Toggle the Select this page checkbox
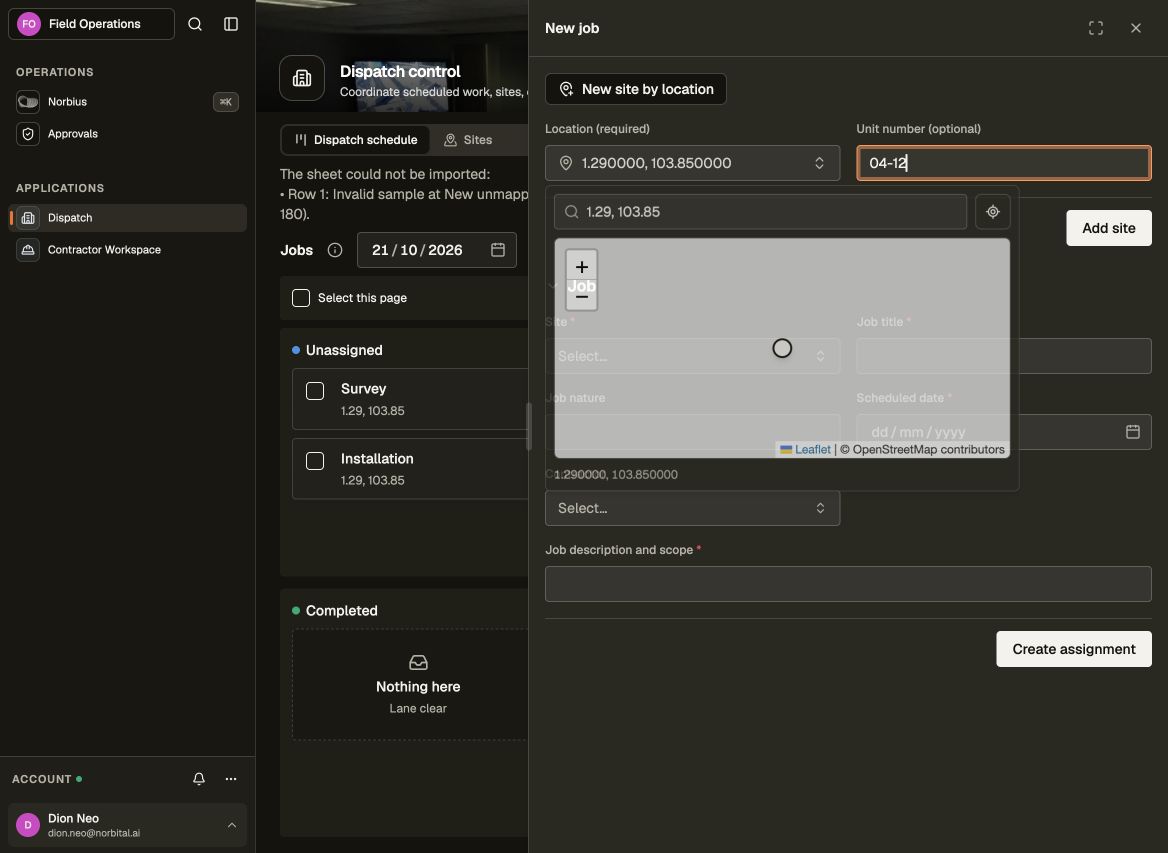This screenshot has height=853, width=1168. [301, 298]
